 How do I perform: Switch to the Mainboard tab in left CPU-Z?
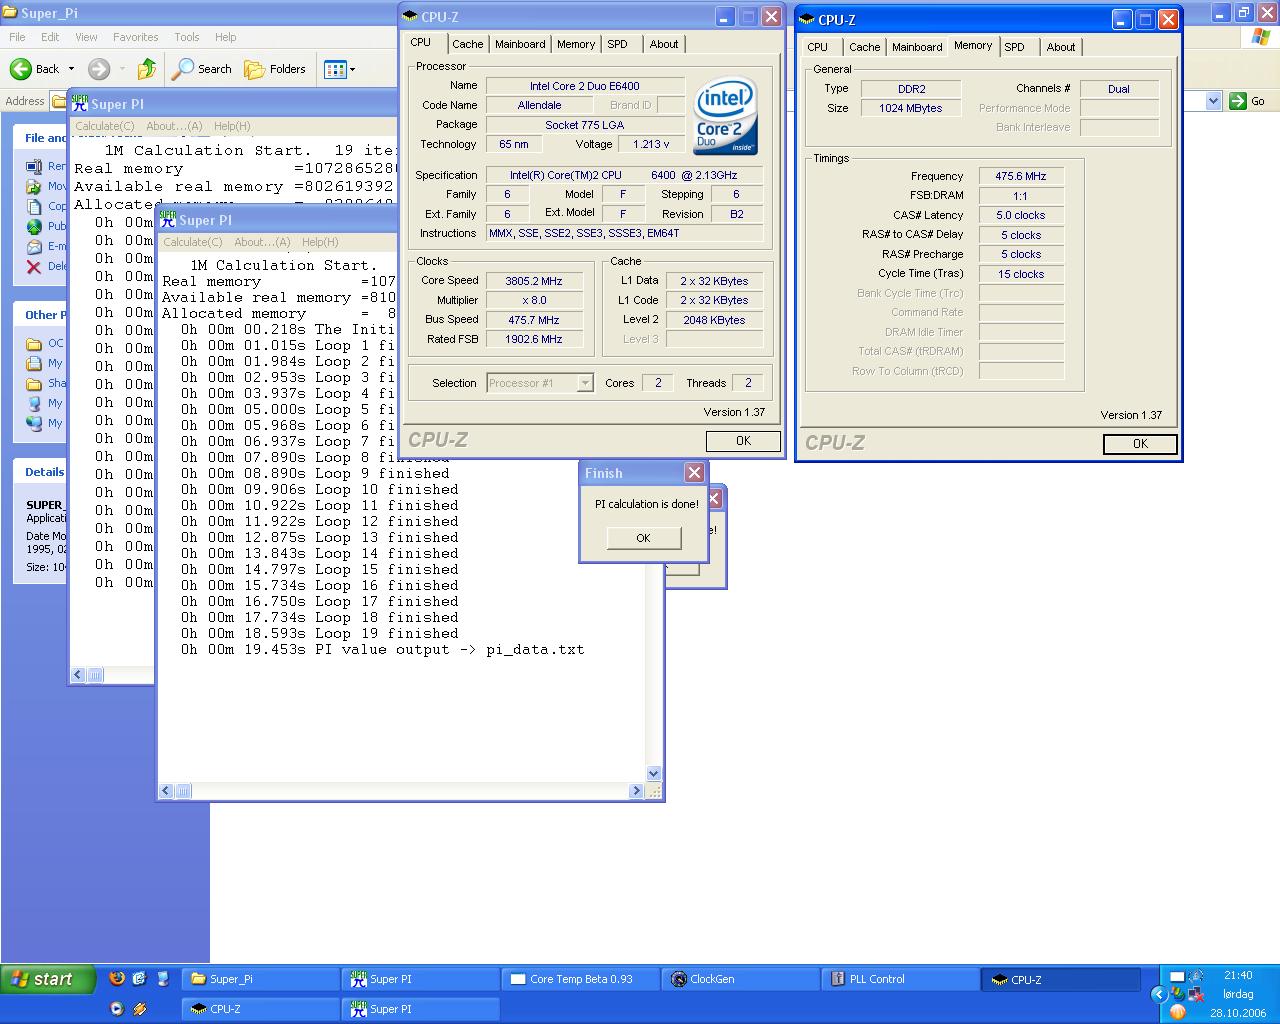[x=520, y=44]
